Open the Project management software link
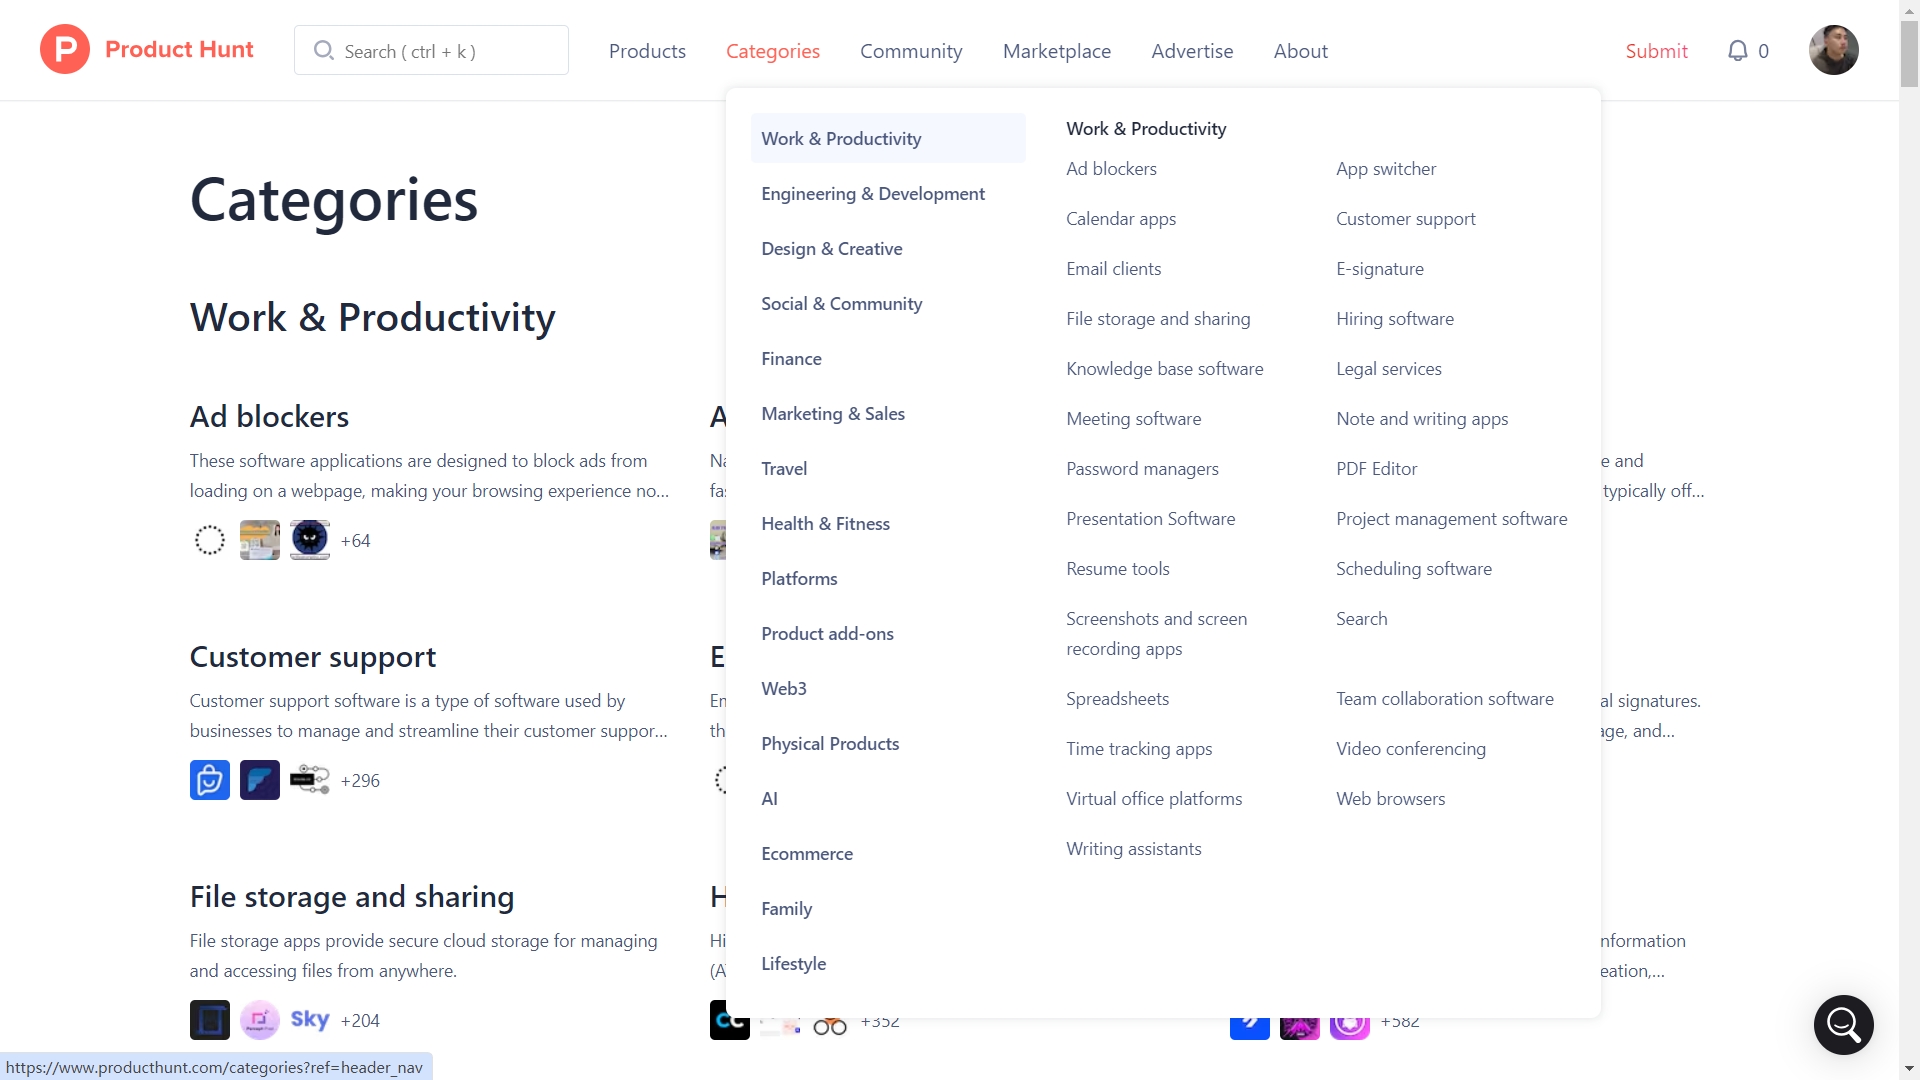The width and height of the screenshot is (1920, 1080). click(x=1451, y=519)
